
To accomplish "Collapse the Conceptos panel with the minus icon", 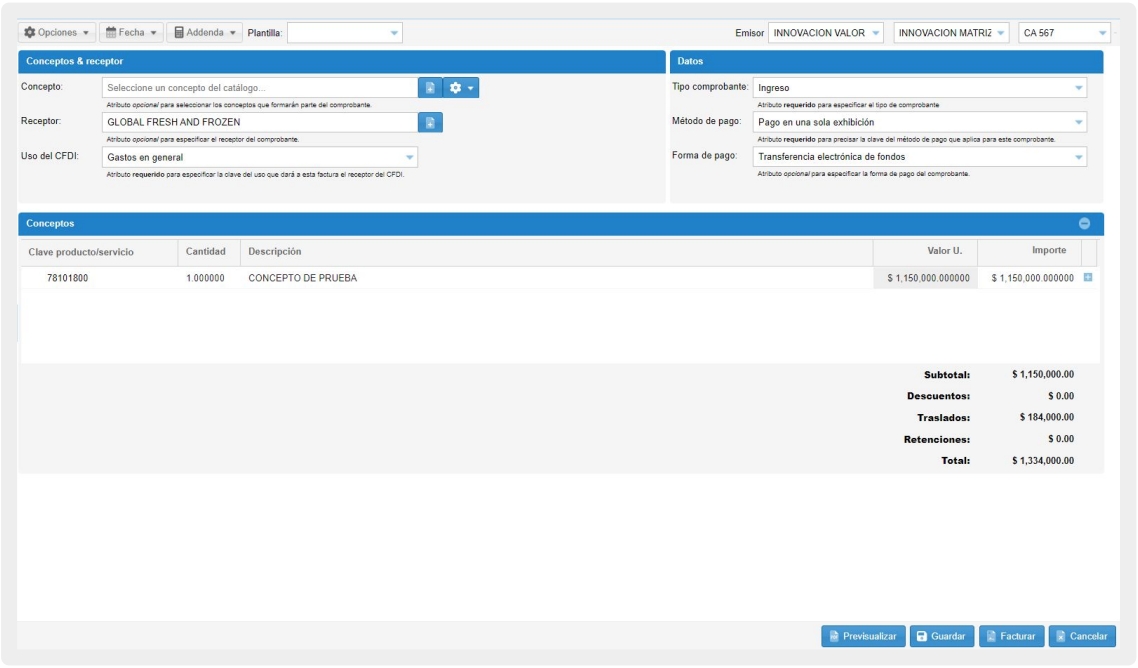I will [1085, 224].
